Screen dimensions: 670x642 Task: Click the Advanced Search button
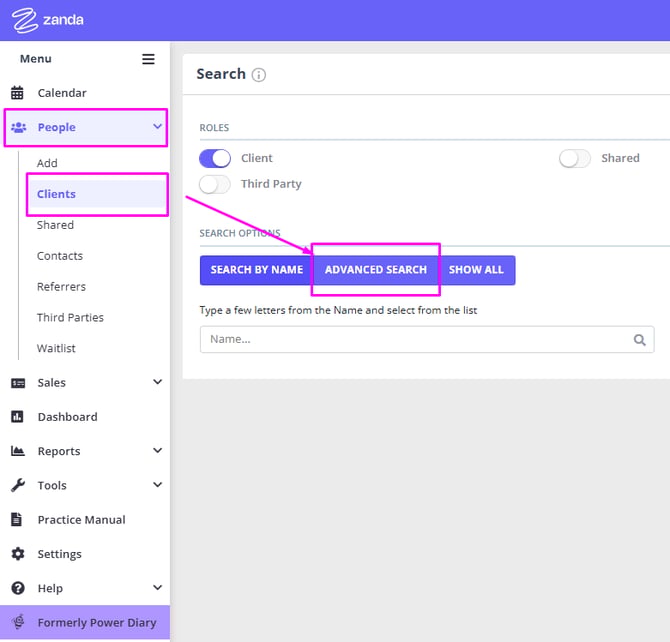point(376,270)
